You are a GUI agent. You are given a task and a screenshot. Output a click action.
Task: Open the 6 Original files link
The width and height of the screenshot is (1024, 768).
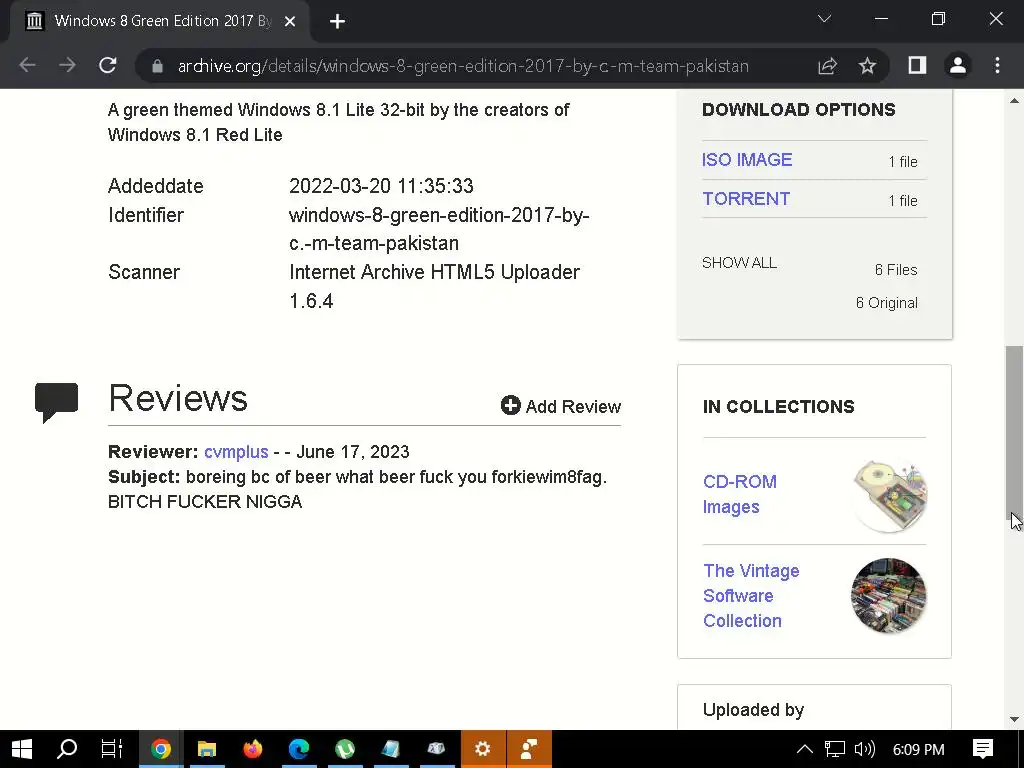click(x=887, y=303)
